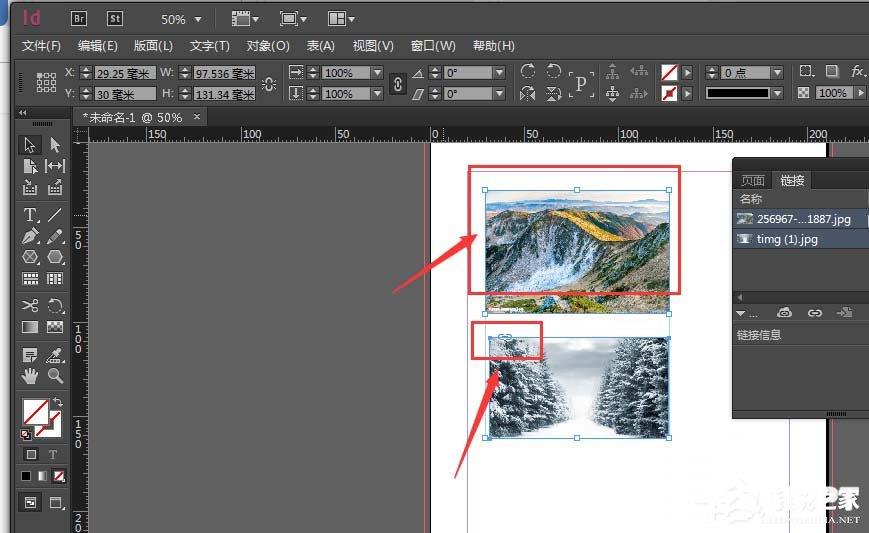Choose the Line tool

tap(54, 214)
